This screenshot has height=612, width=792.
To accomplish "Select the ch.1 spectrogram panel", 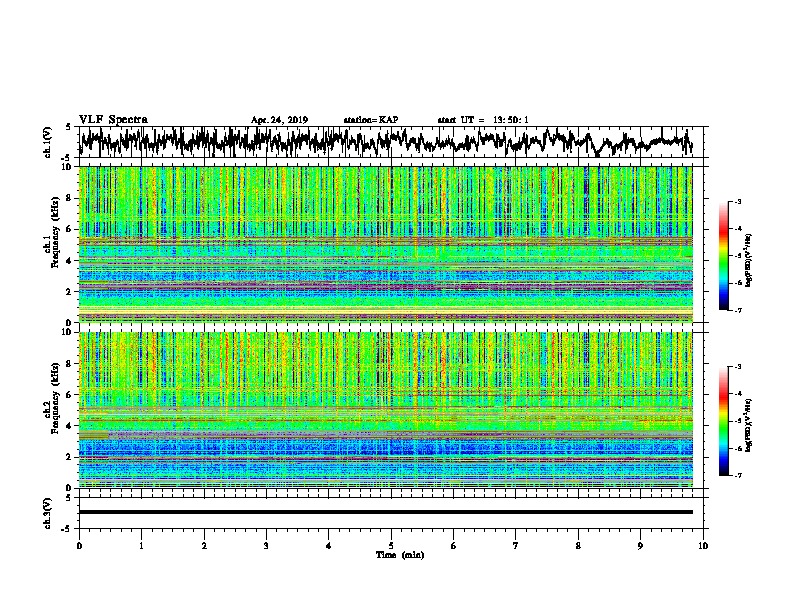I will (x=386, y=244).
